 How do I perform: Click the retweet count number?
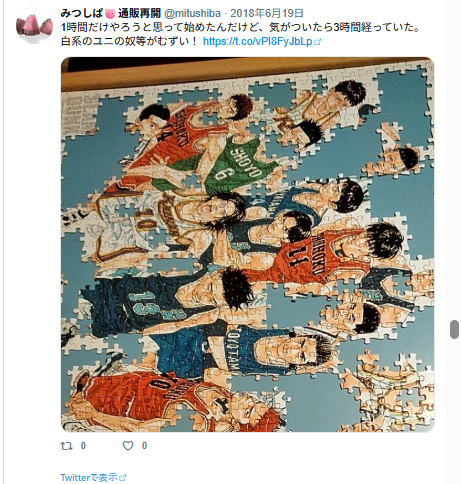(83, 446)
